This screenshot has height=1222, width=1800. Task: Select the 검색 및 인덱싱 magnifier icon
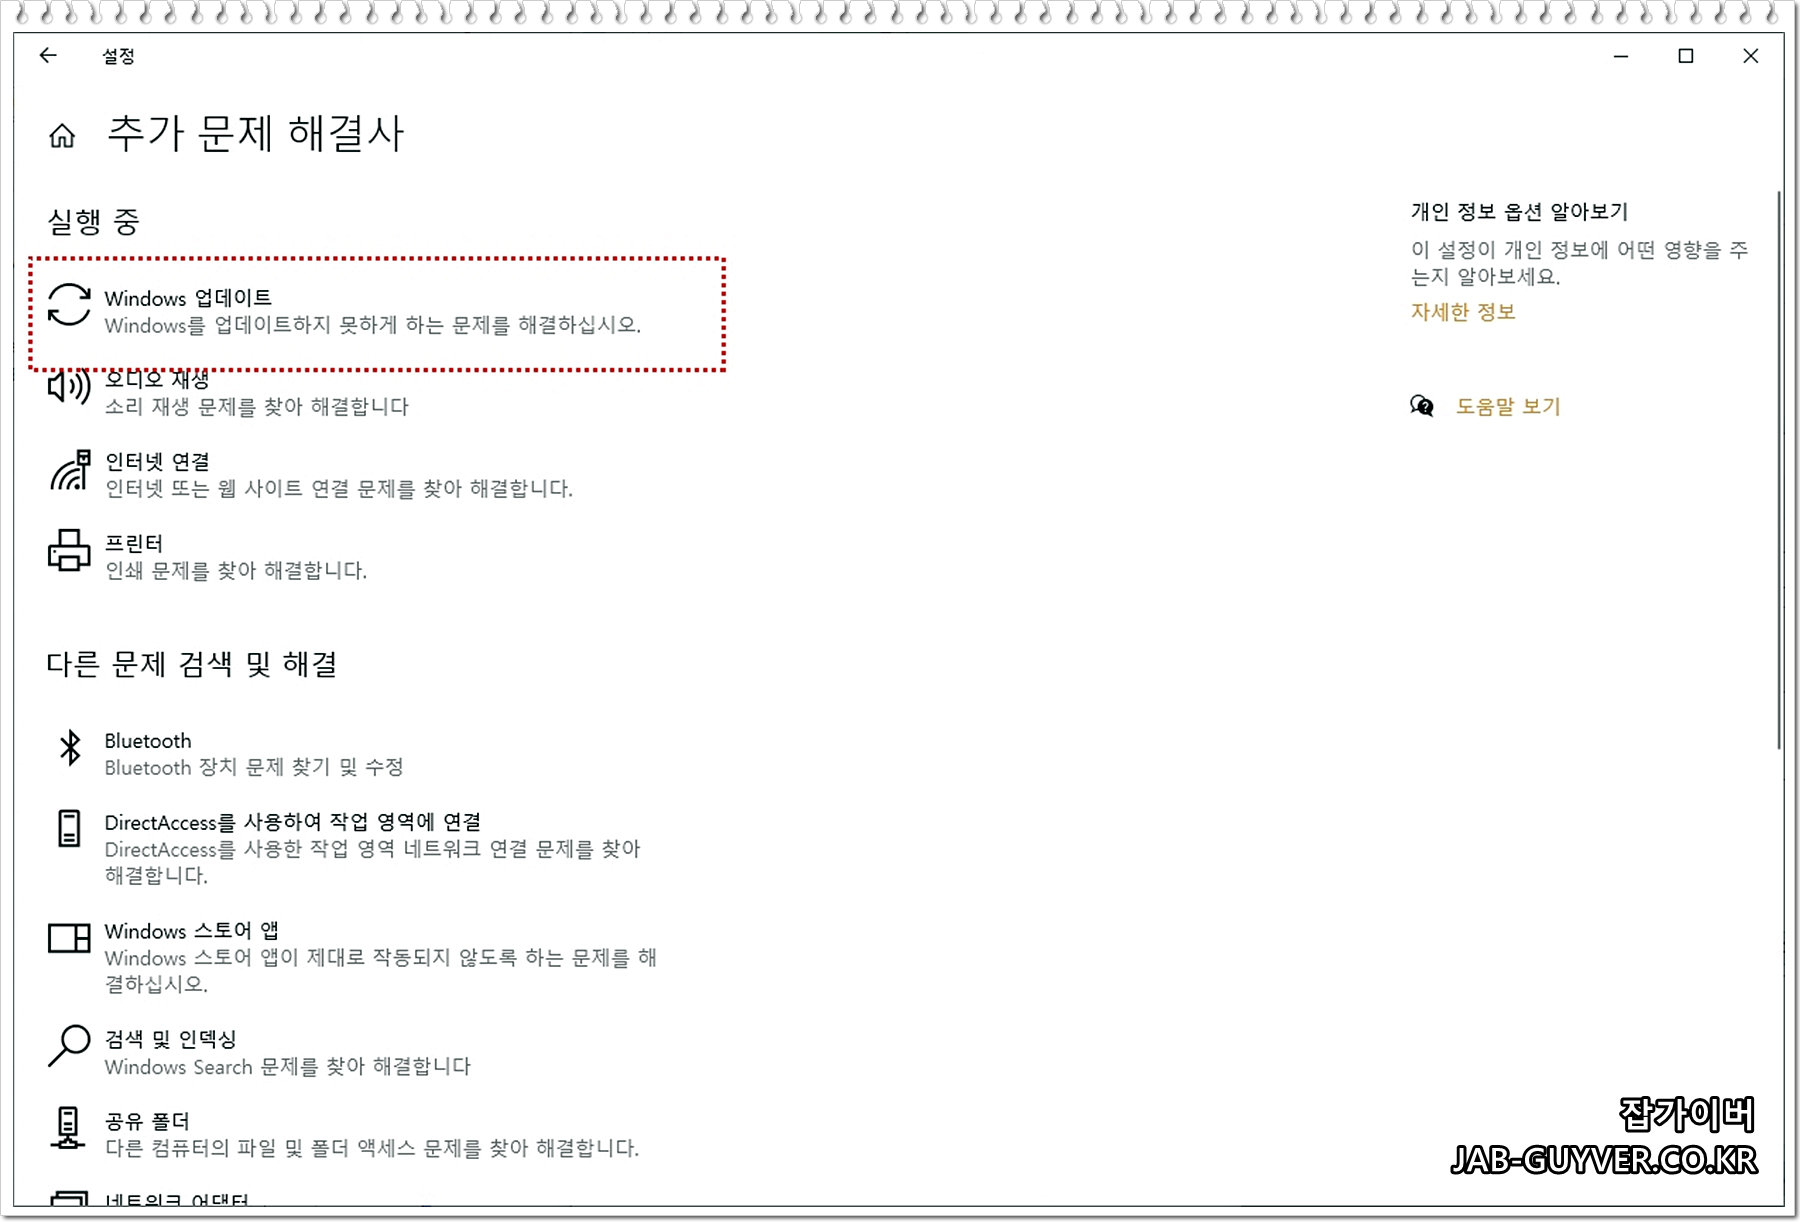click(x=69, y=1047)
